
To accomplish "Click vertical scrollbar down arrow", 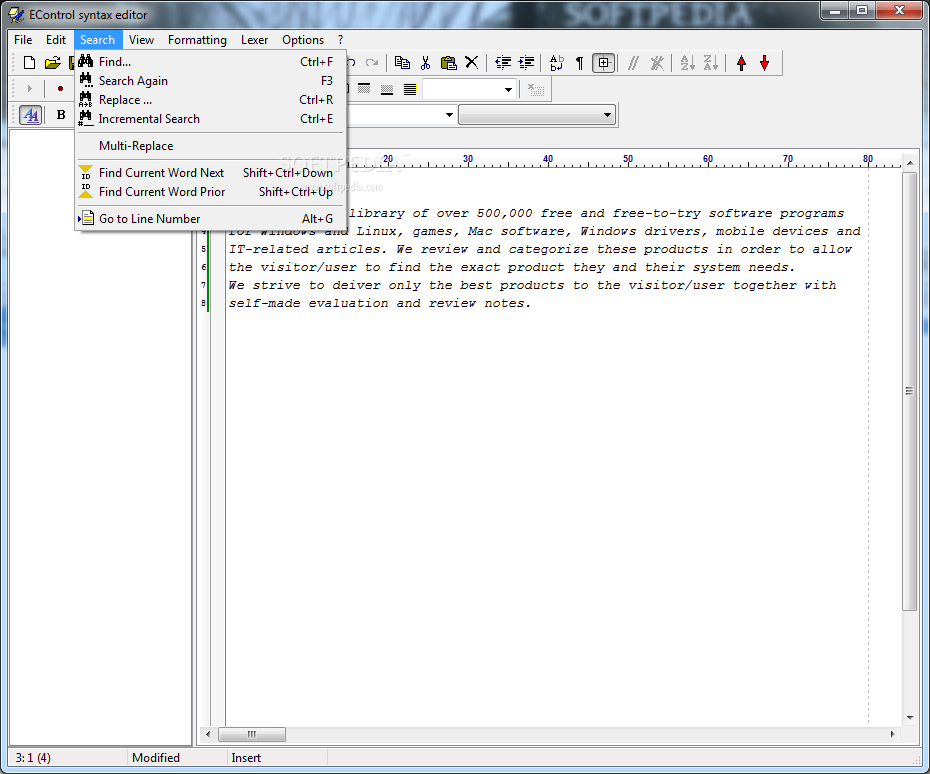I will (x=910, y=718).
